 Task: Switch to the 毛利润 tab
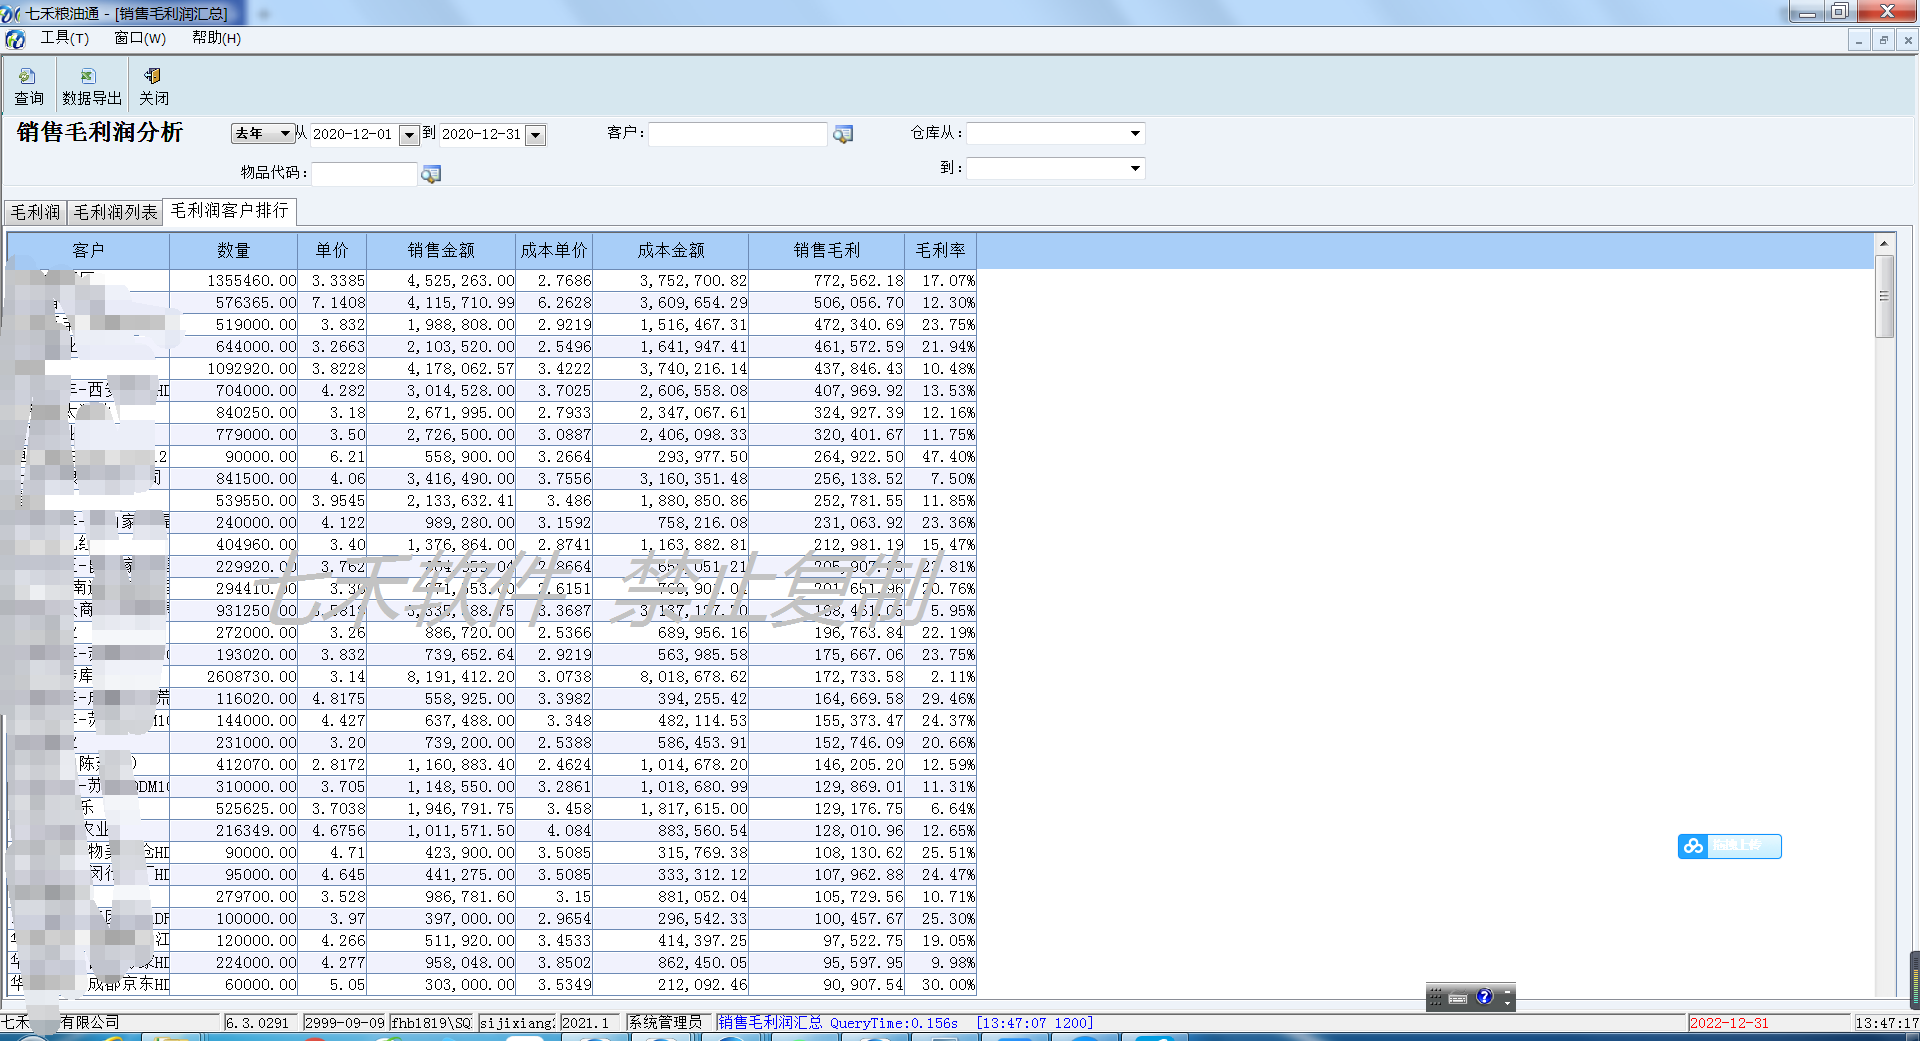point(35,212)
